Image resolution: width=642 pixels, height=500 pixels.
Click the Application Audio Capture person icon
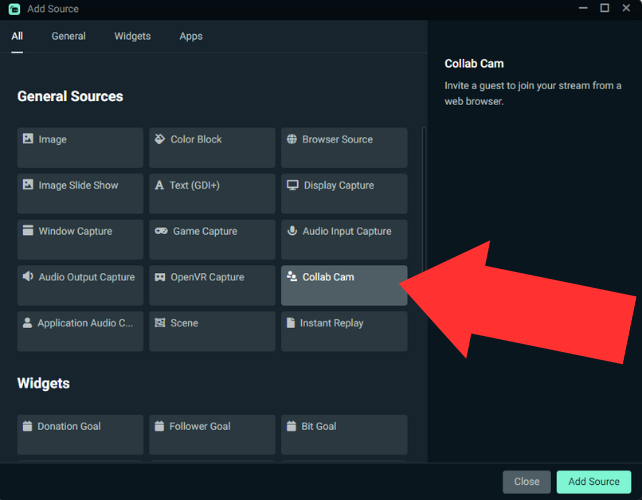click(x=27, y=322)
